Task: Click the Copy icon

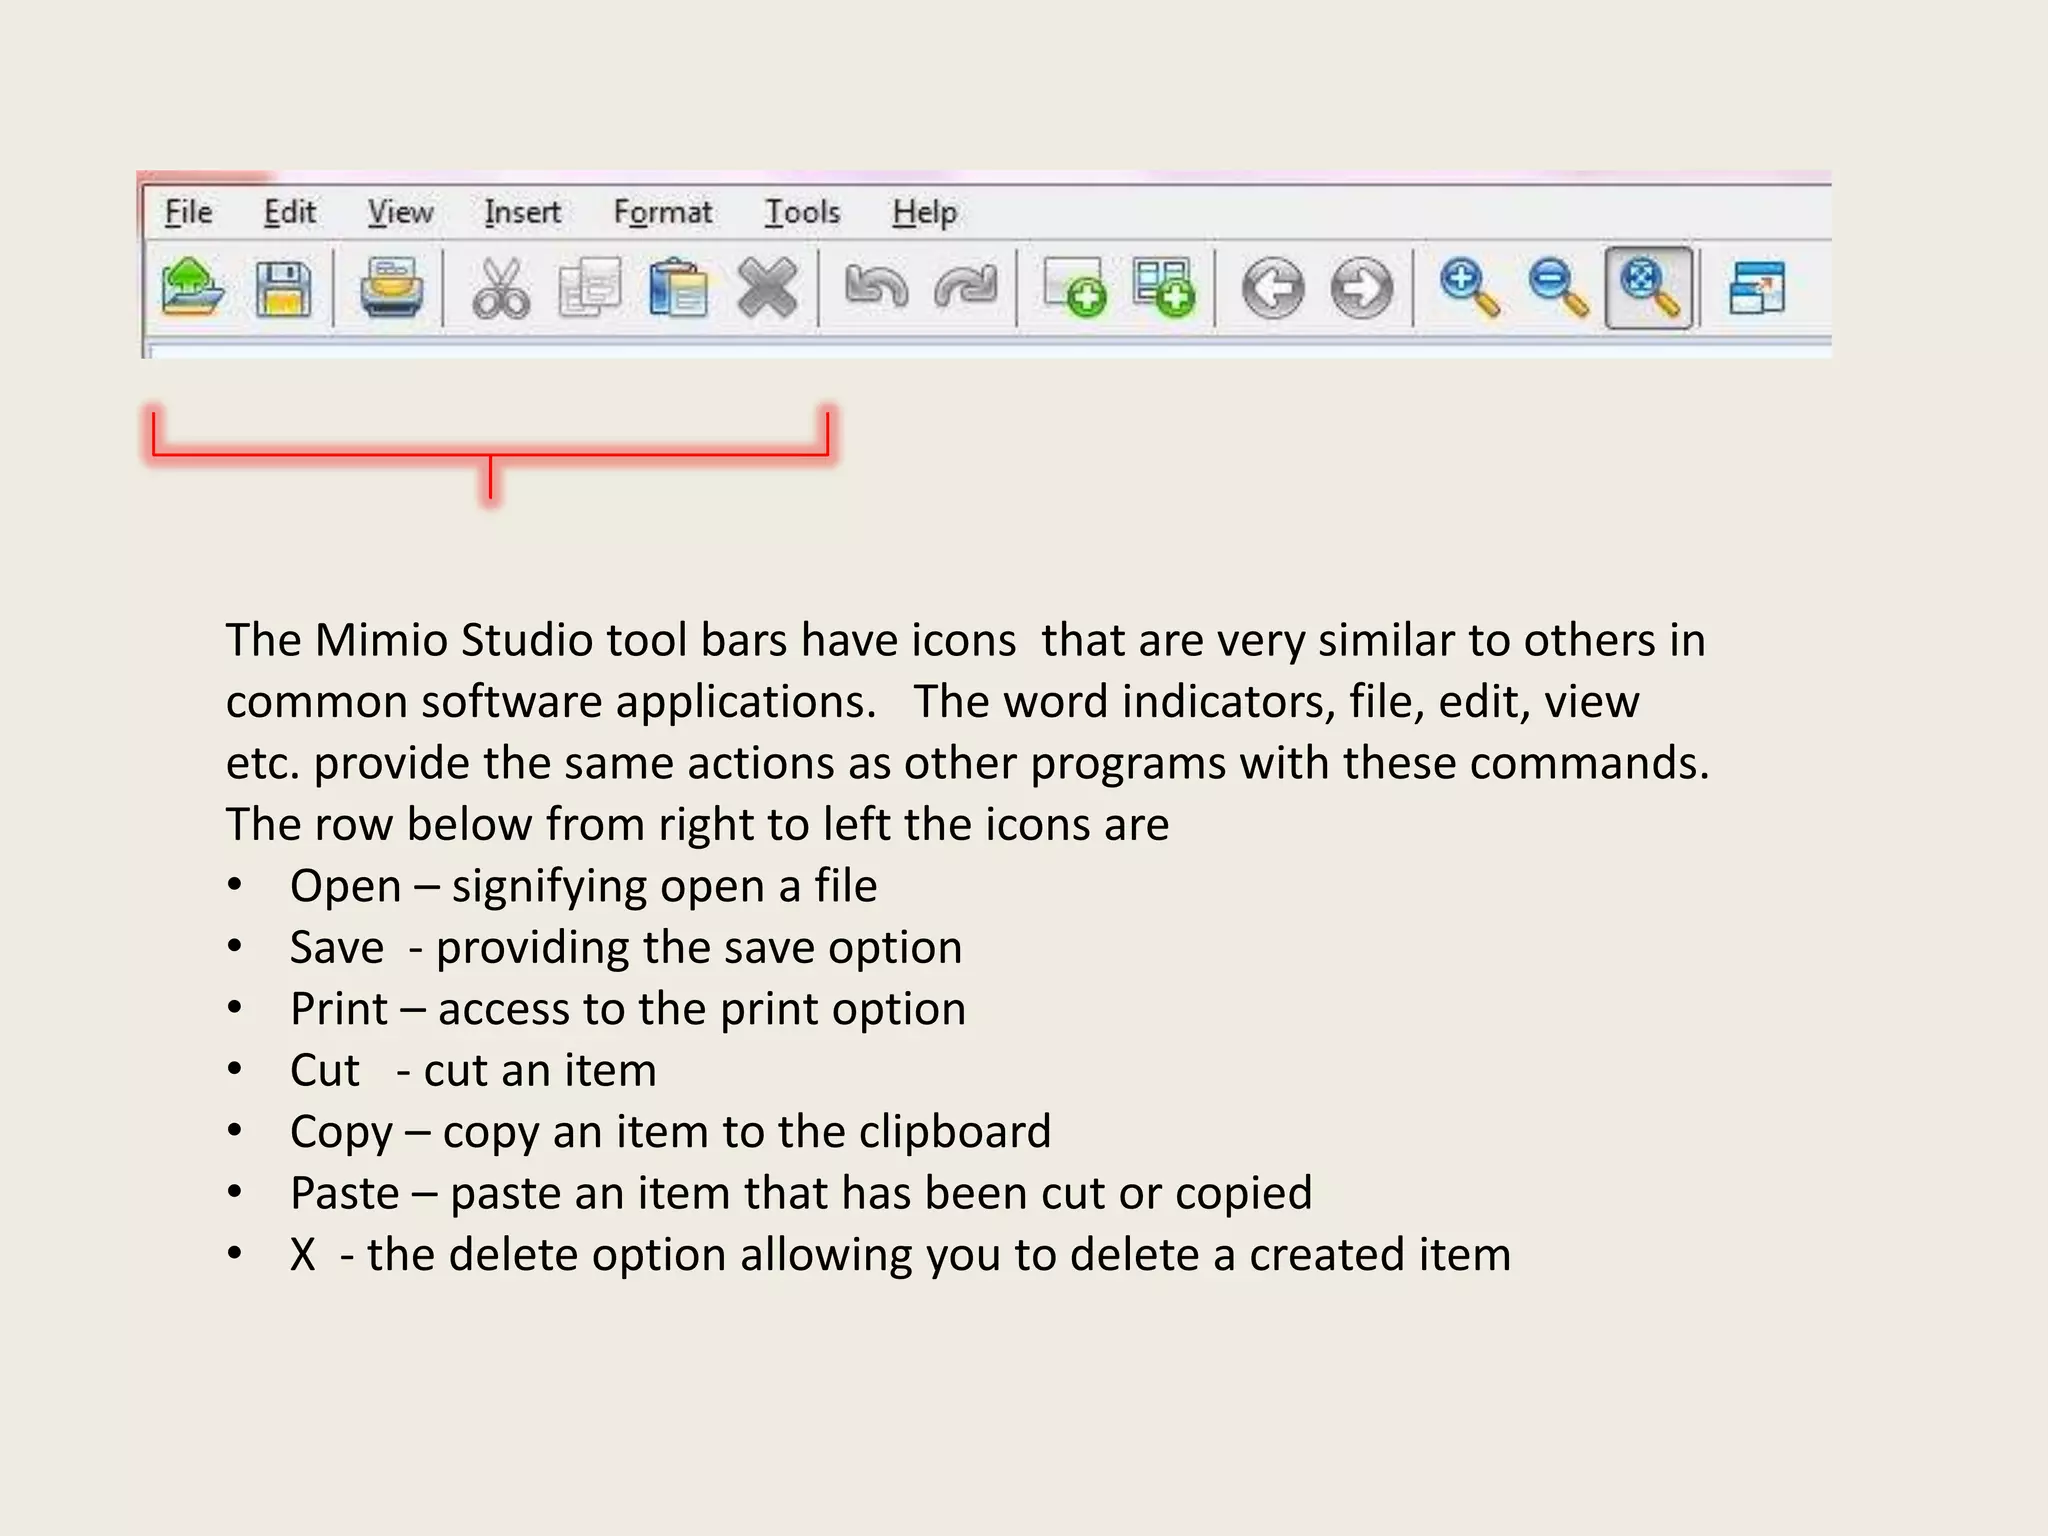Action: click(590, 288)
